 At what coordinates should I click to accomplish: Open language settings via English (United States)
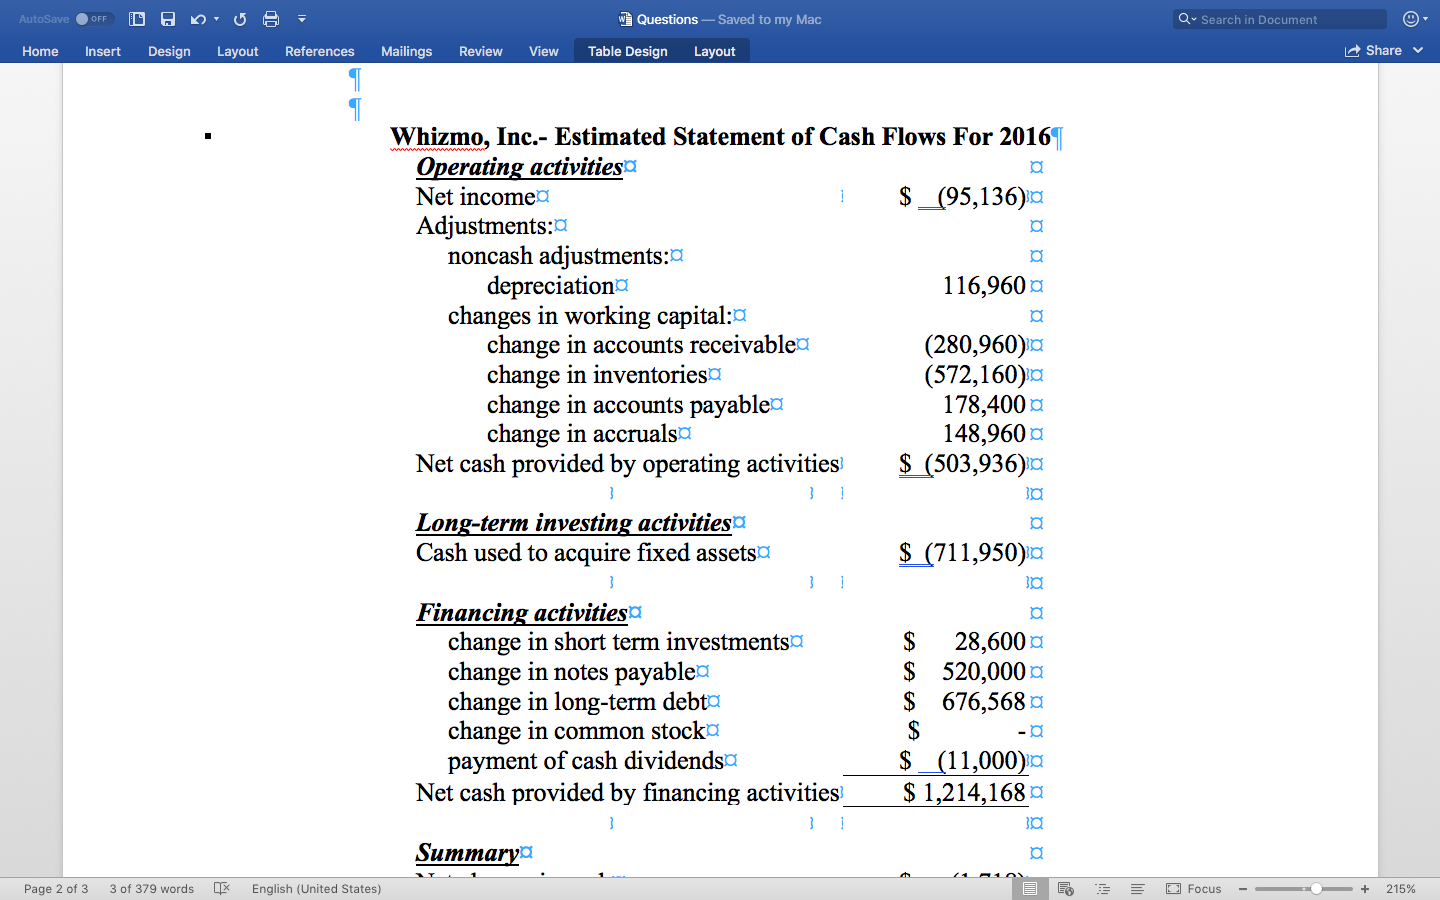[316, 888]
